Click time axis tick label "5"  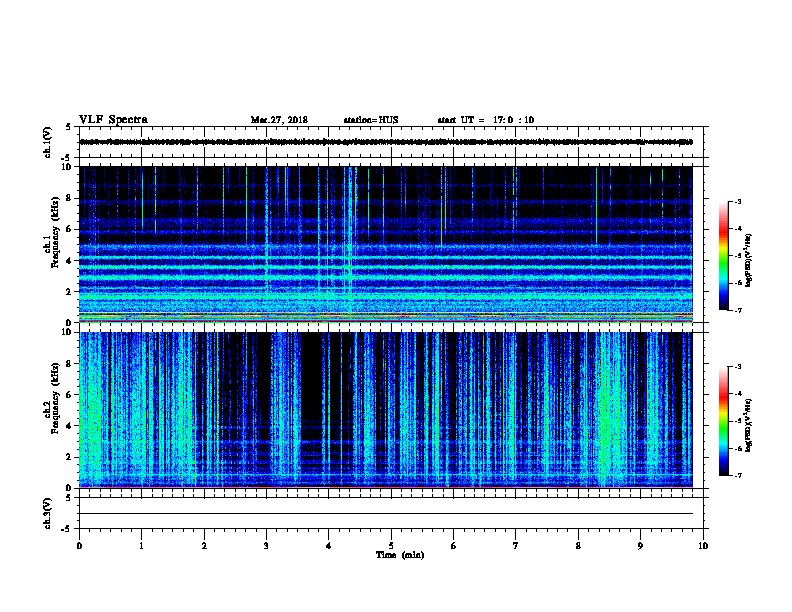[391, 546]
